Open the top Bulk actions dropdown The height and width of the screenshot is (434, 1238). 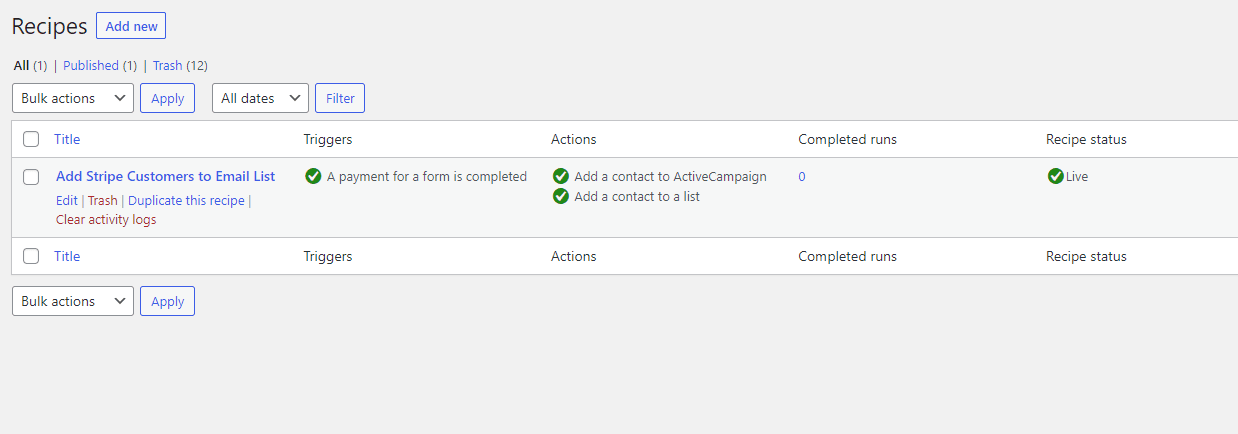[72, 98]
